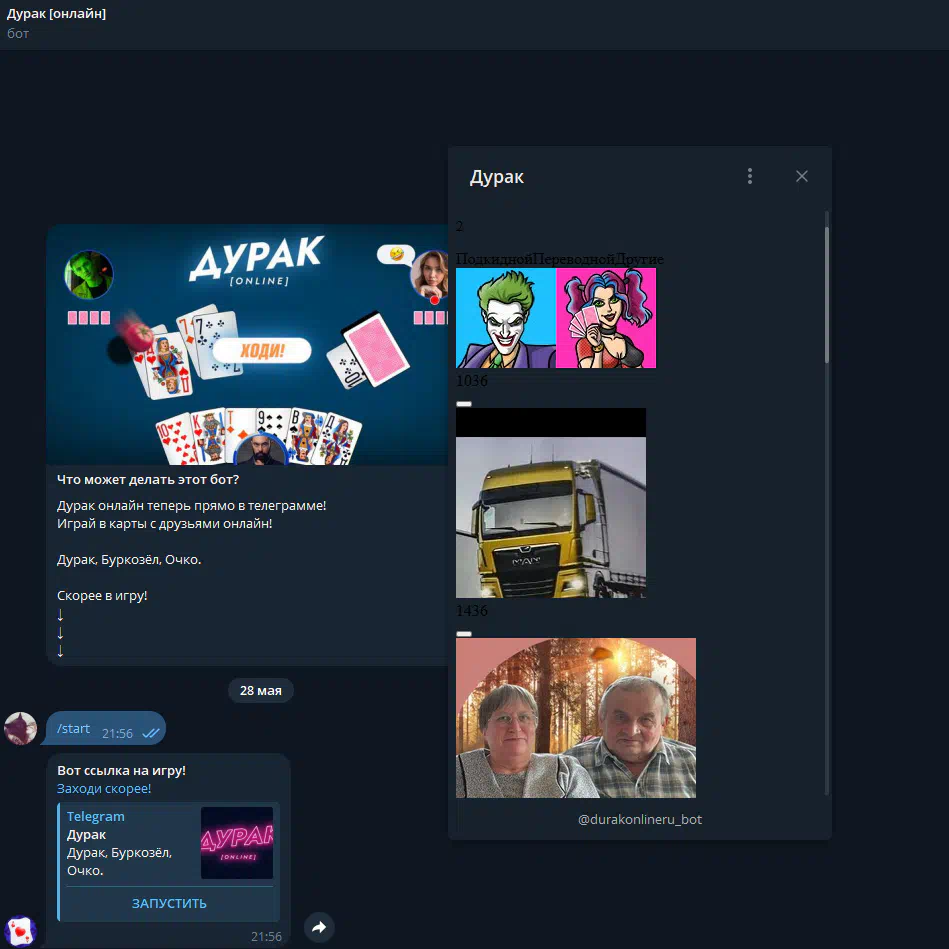Click the small white button above the couple photo
The height and width of the screenshot is (949, 949).
(464, 634)
